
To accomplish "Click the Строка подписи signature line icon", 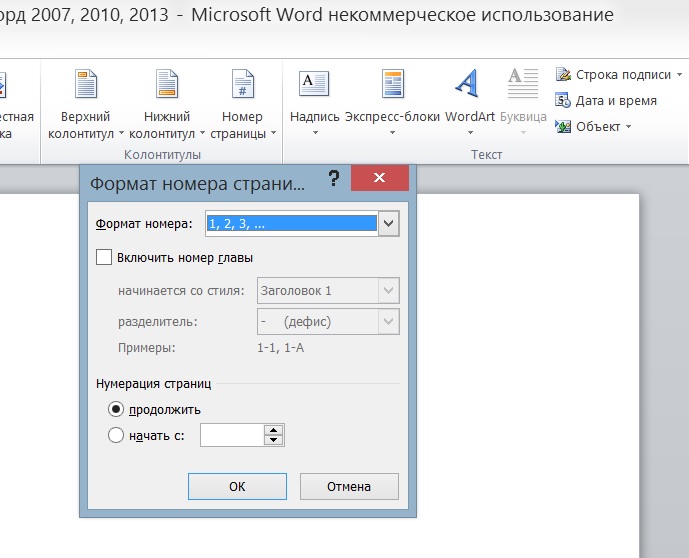I will (563, 74).
